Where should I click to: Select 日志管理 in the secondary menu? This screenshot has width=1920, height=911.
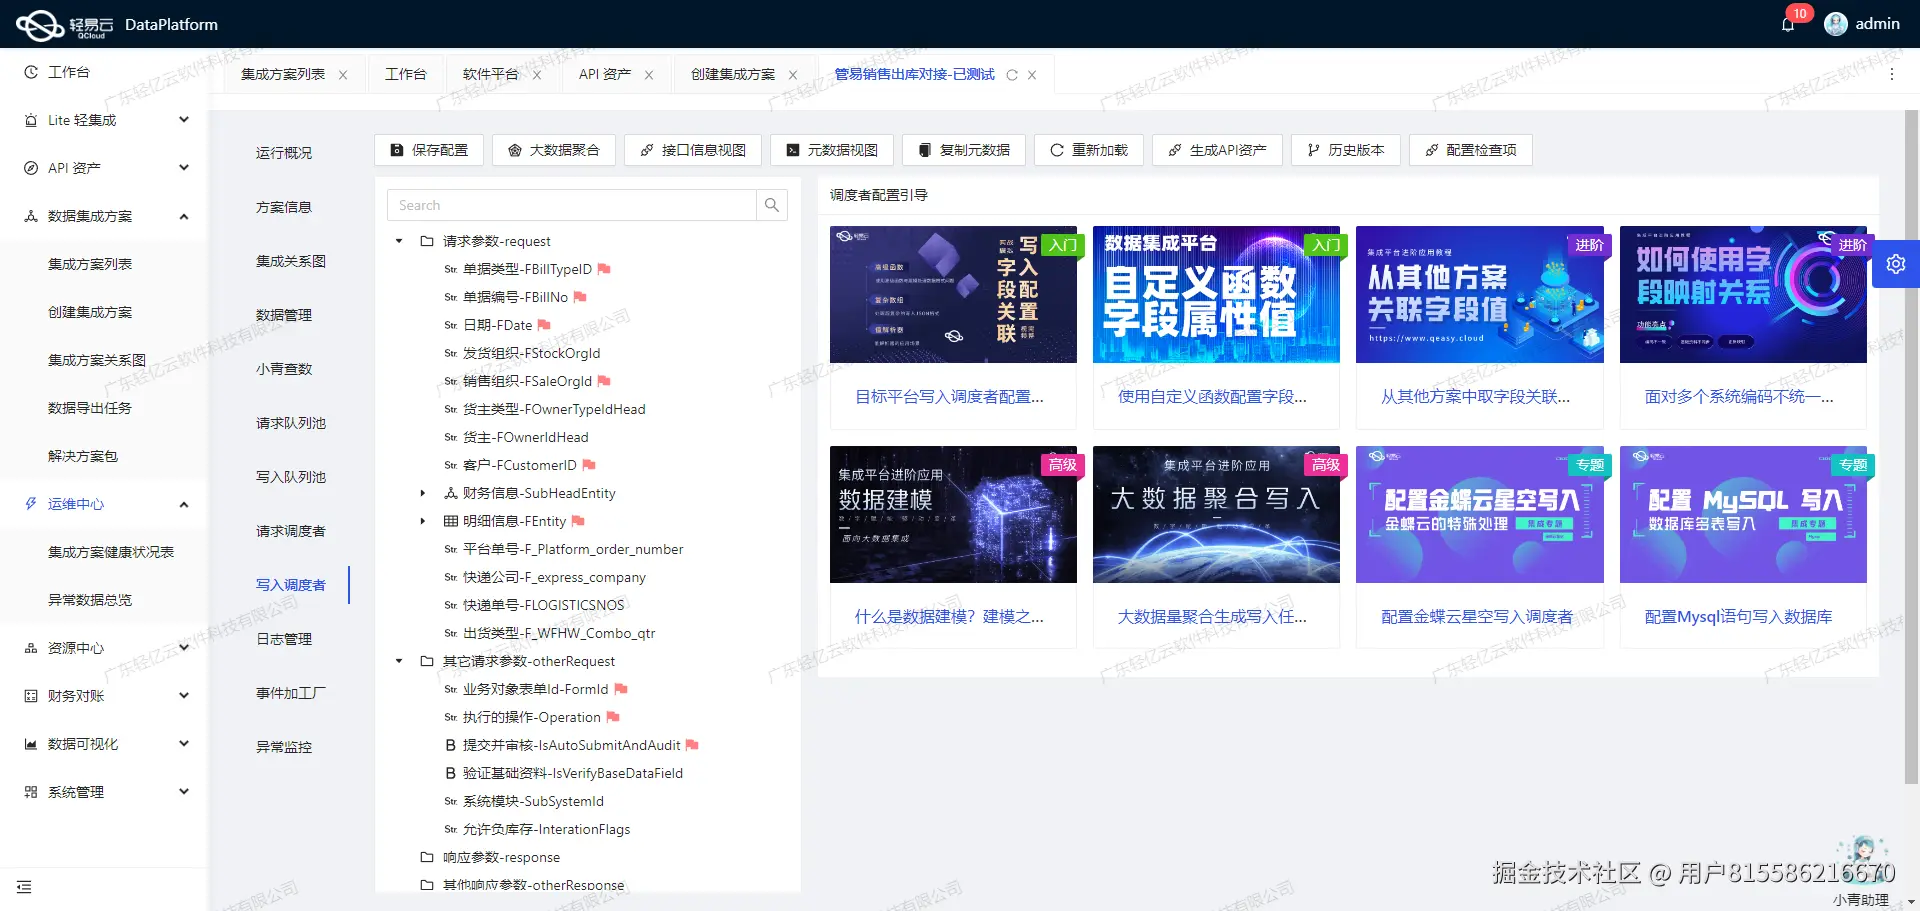(x=283, y=638)
